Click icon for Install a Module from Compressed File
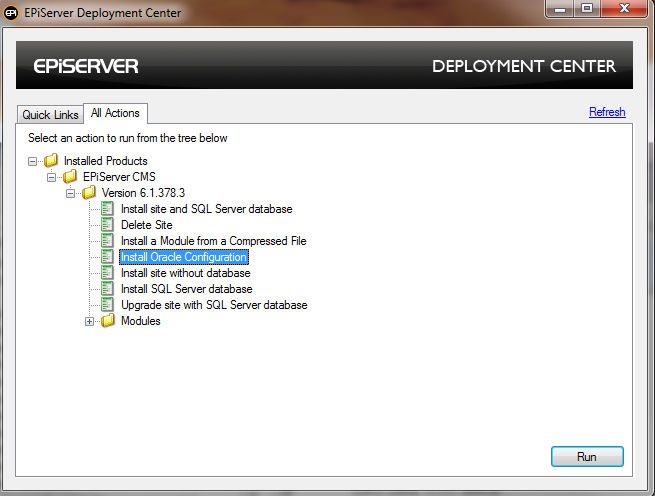The image size is (655, 496). click(x=107, y=240)
